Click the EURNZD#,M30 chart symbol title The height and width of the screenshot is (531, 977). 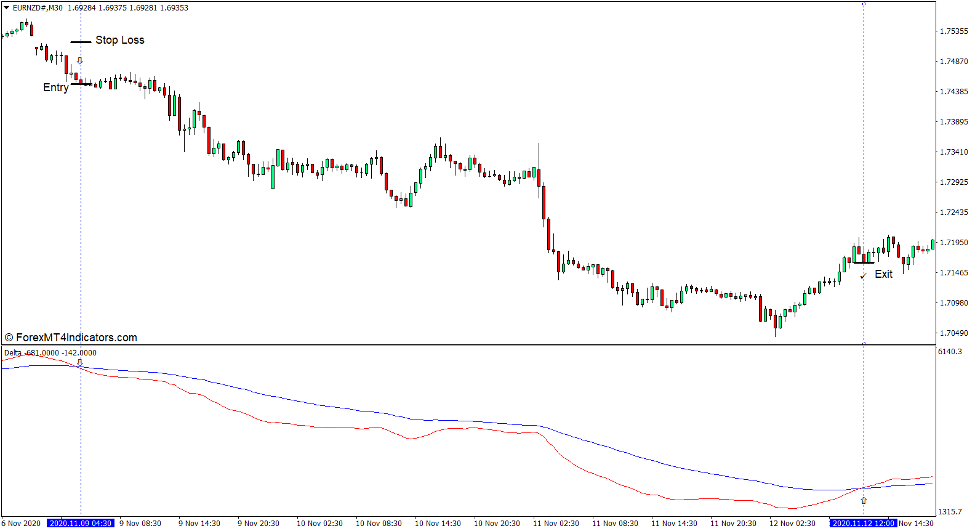pyautogui.click(x=37, y=8)
